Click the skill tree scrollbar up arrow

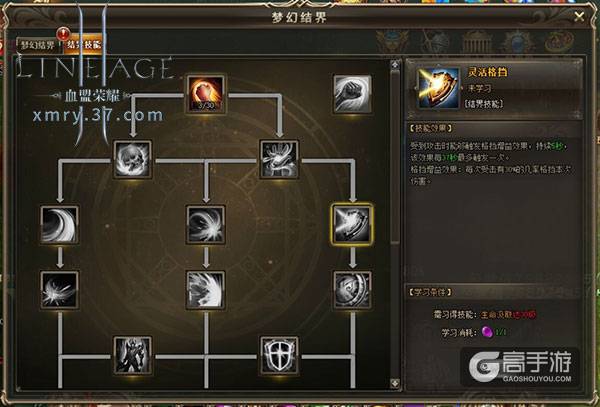(395, 65)
